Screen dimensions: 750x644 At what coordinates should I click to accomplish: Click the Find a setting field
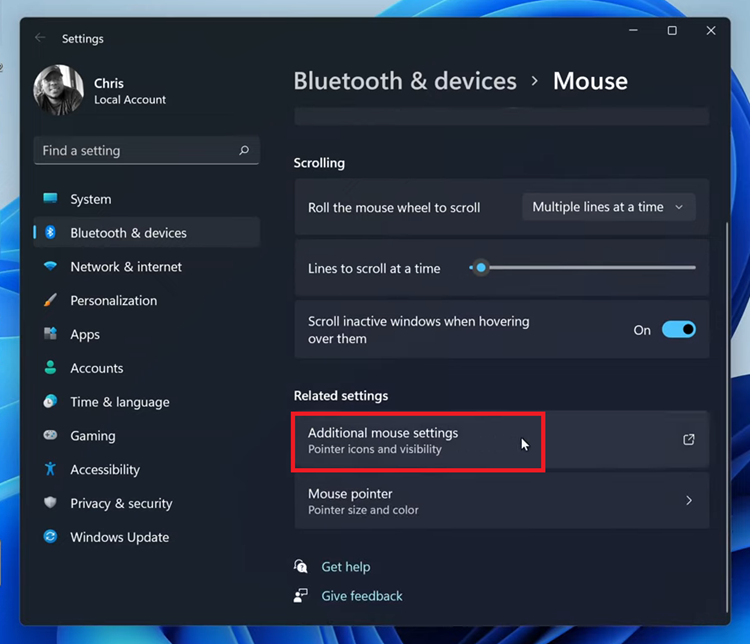click(x=147, y=150)
